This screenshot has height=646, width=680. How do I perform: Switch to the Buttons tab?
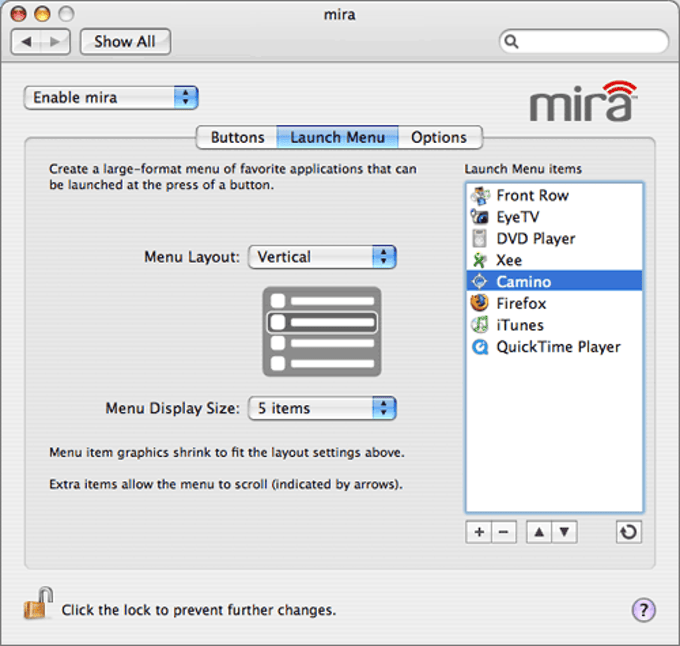(x=237, y=137)
